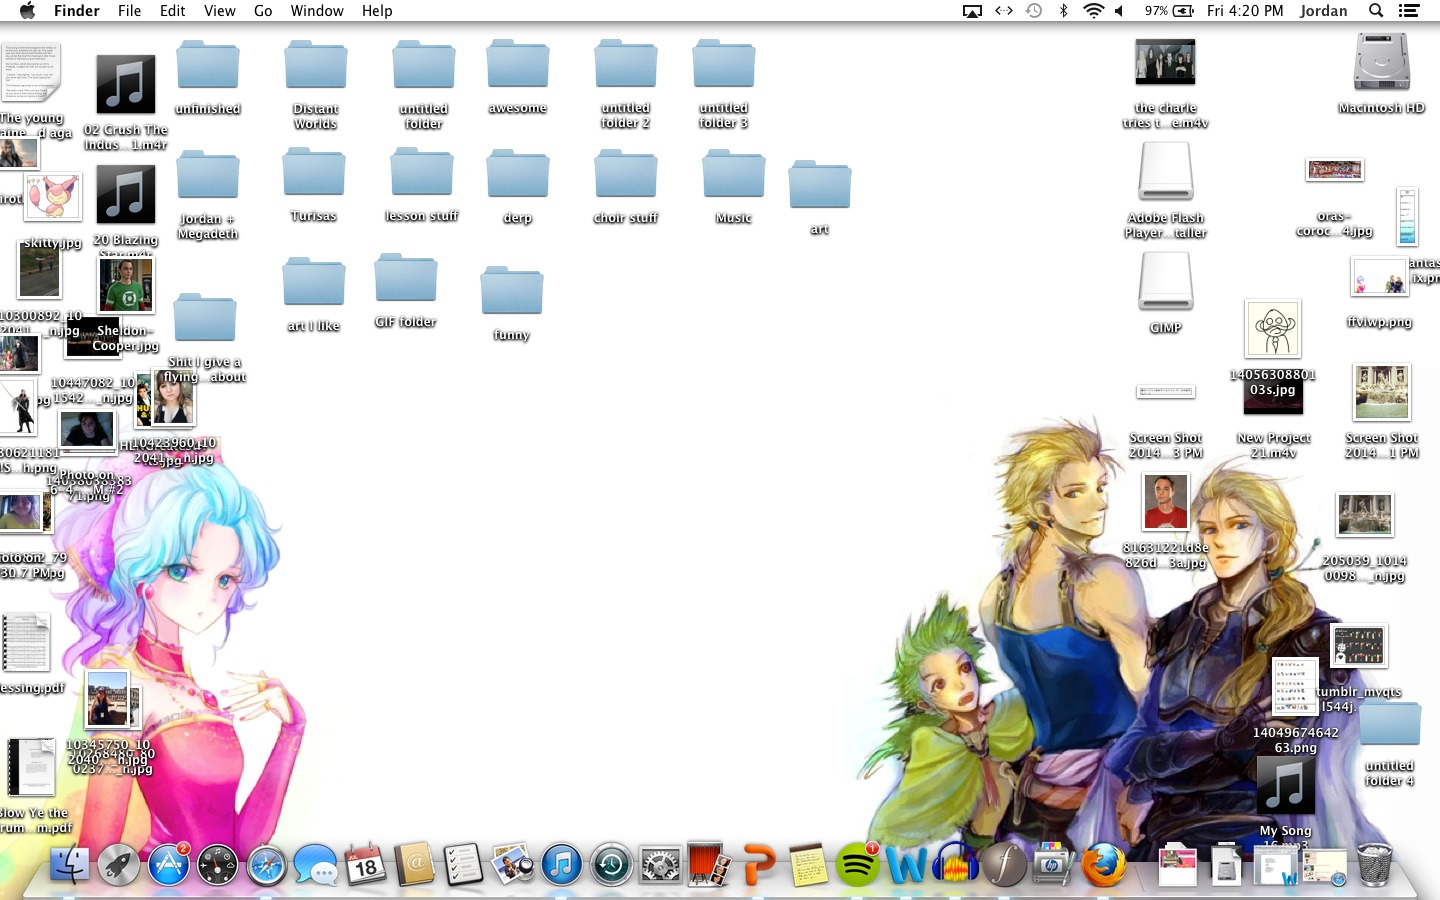Open the 'art I like' folder
Viewport: 1440px width, 900px height.
[314, 282]
